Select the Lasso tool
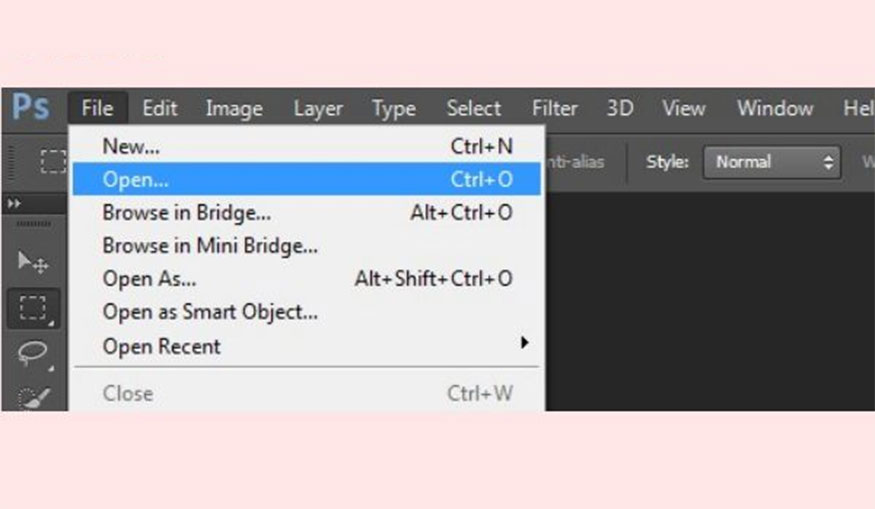This screenshot has height=509, width=875. pos(33,352)
